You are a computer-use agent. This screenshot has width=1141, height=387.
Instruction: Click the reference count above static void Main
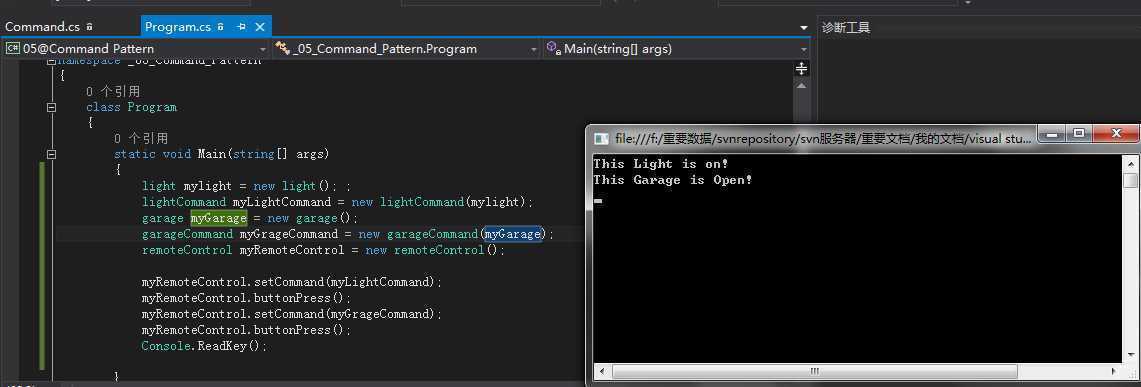[141, 138]
